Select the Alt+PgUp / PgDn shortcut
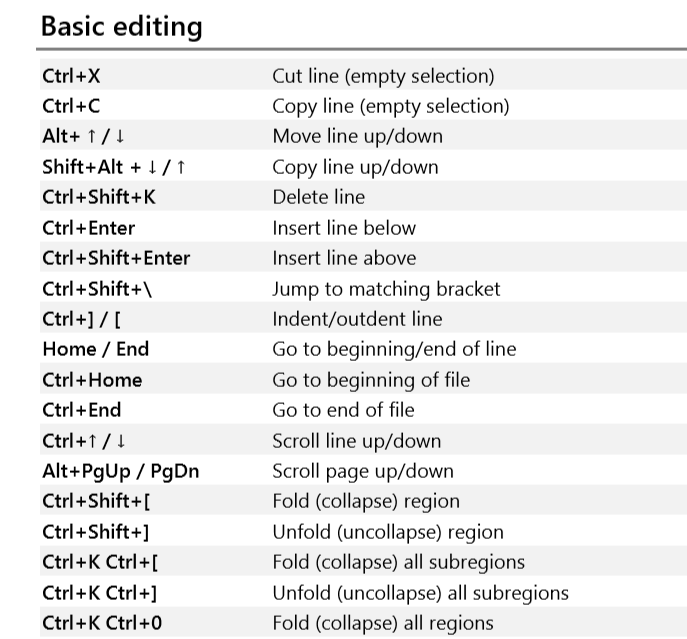 tap(121, 472)
